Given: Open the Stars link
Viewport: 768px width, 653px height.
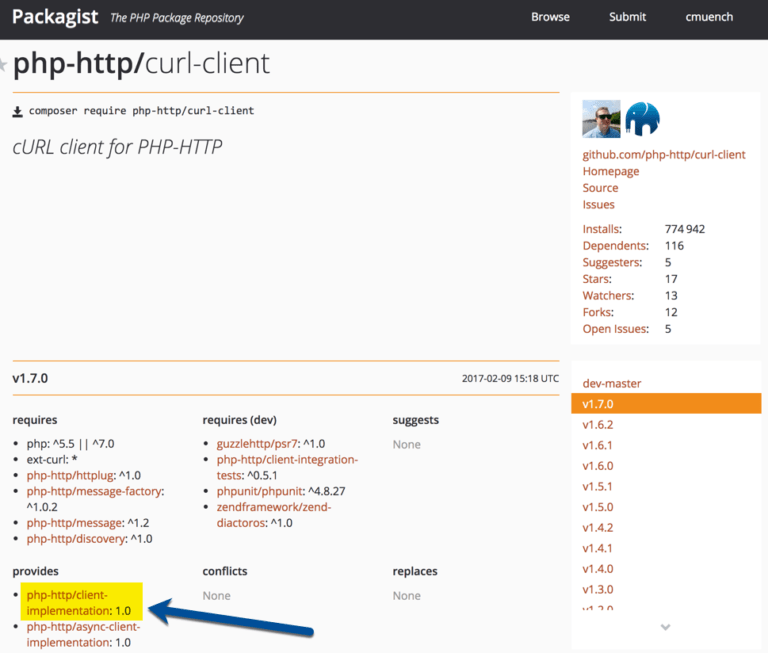Looking at the screenshot, I should click(597, 279).
